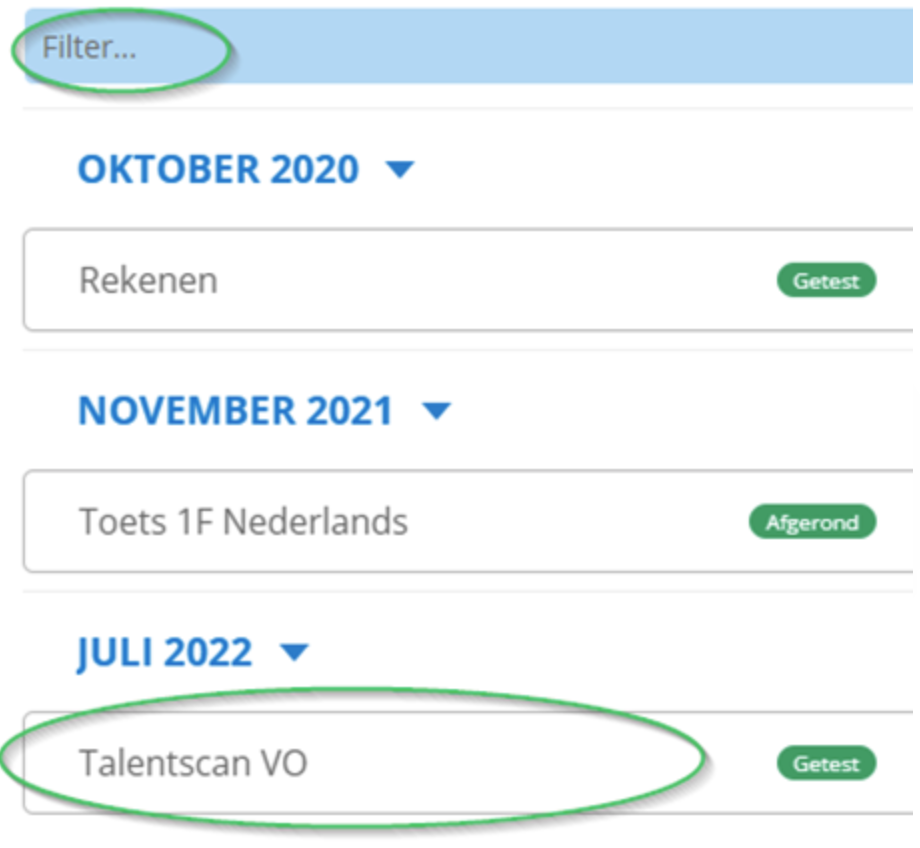Click the Afgerond status badge

coord(812,522)
